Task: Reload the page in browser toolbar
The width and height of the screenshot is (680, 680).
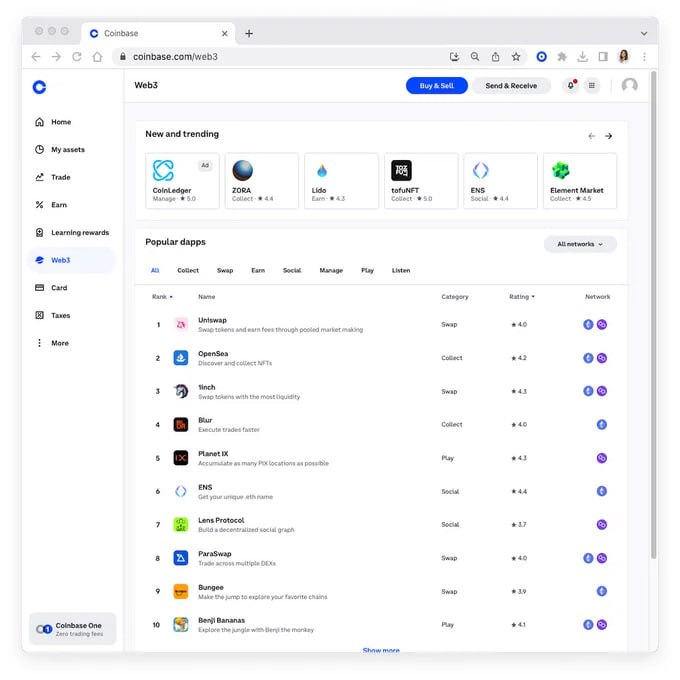Action: pos(77,57)
